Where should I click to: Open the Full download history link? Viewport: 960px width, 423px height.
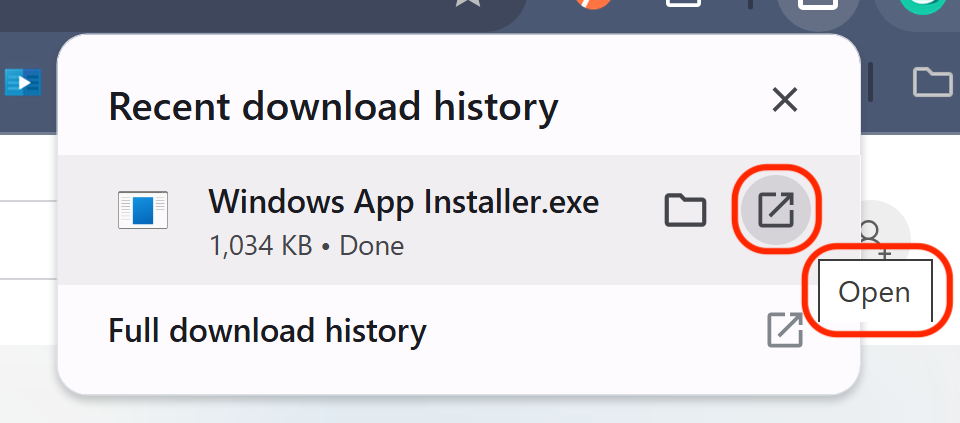click(267, 330)
